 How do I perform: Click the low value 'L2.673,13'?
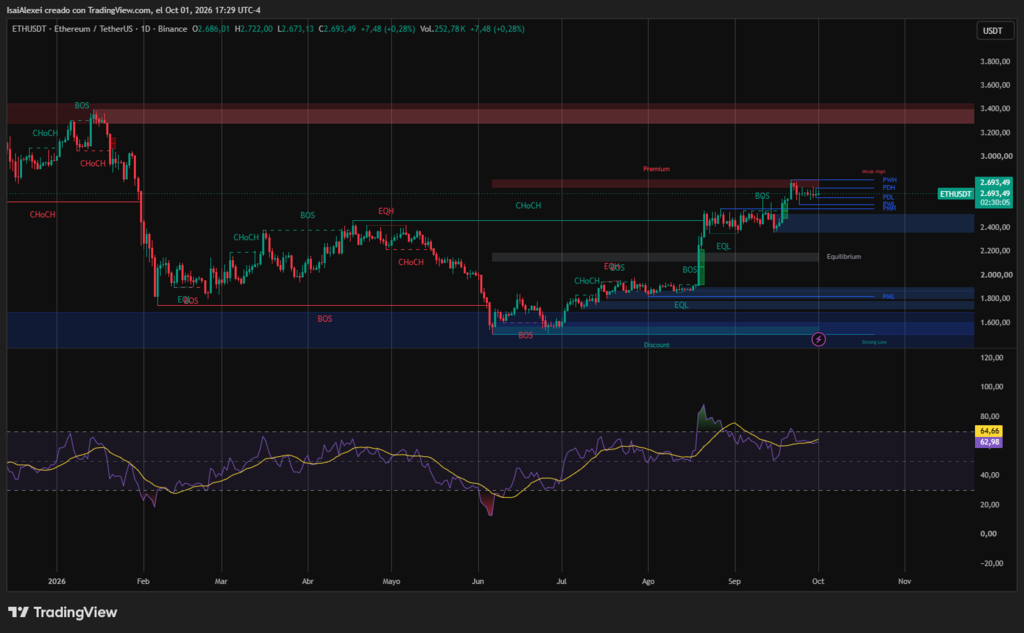pyautogui.click(x=295, y=29)
